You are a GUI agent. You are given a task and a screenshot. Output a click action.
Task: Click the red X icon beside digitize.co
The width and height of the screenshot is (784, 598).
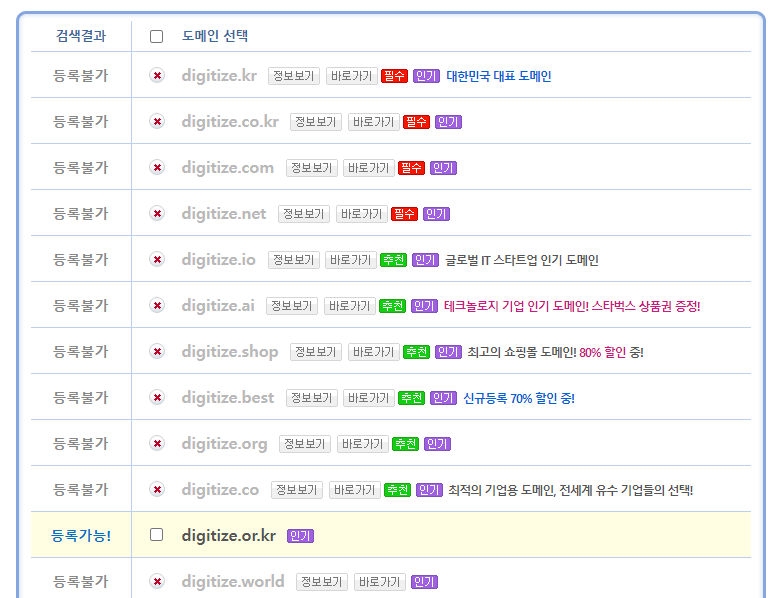pos(157,490)
